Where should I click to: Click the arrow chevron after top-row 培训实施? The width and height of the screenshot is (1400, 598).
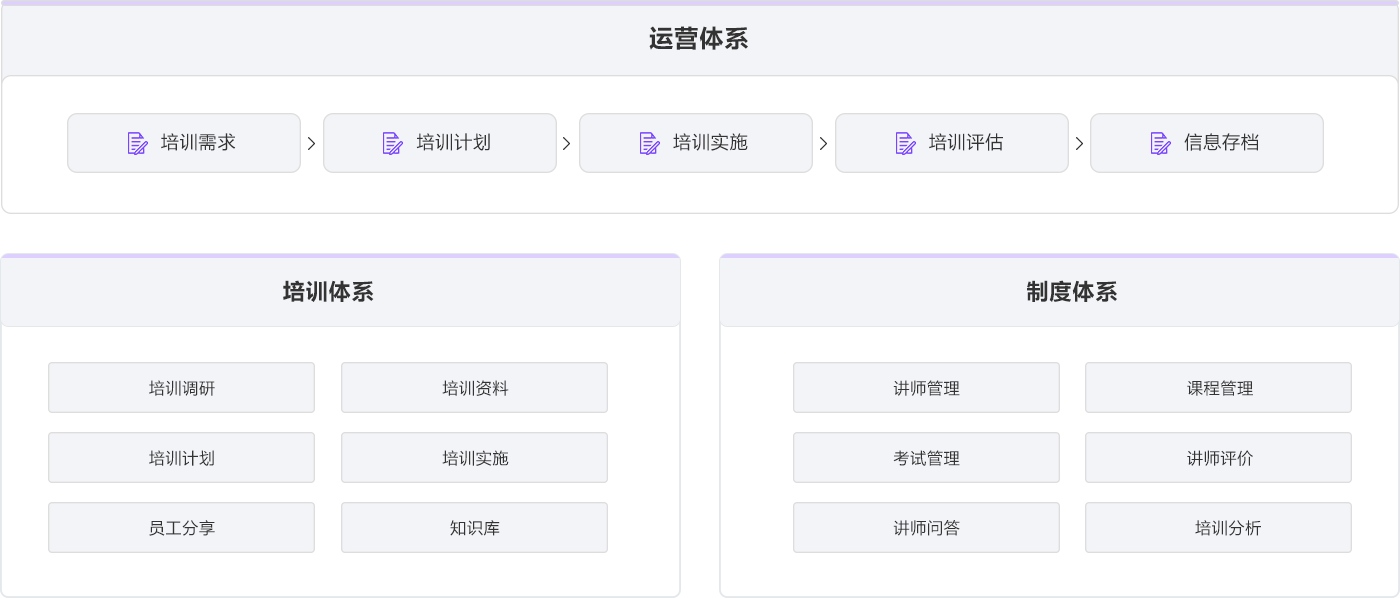823,143
